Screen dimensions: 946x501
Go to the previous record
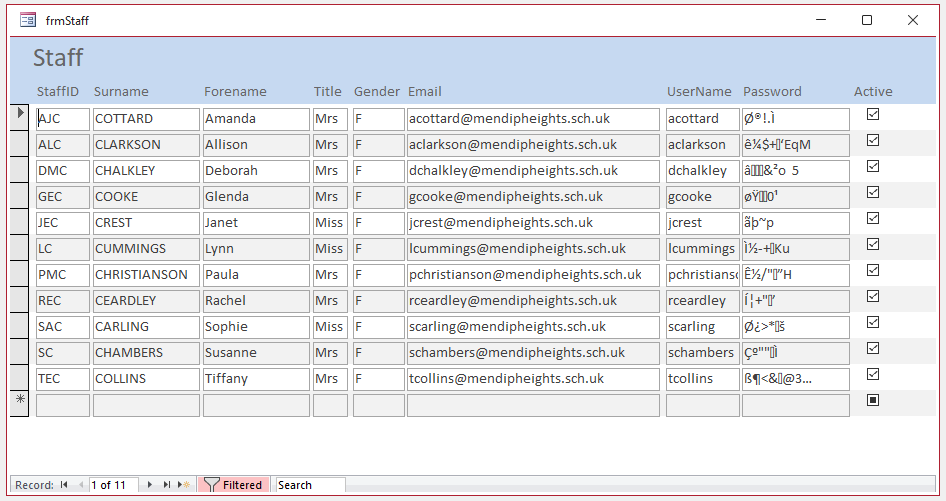pyautogui.click(x=81, y=485)
